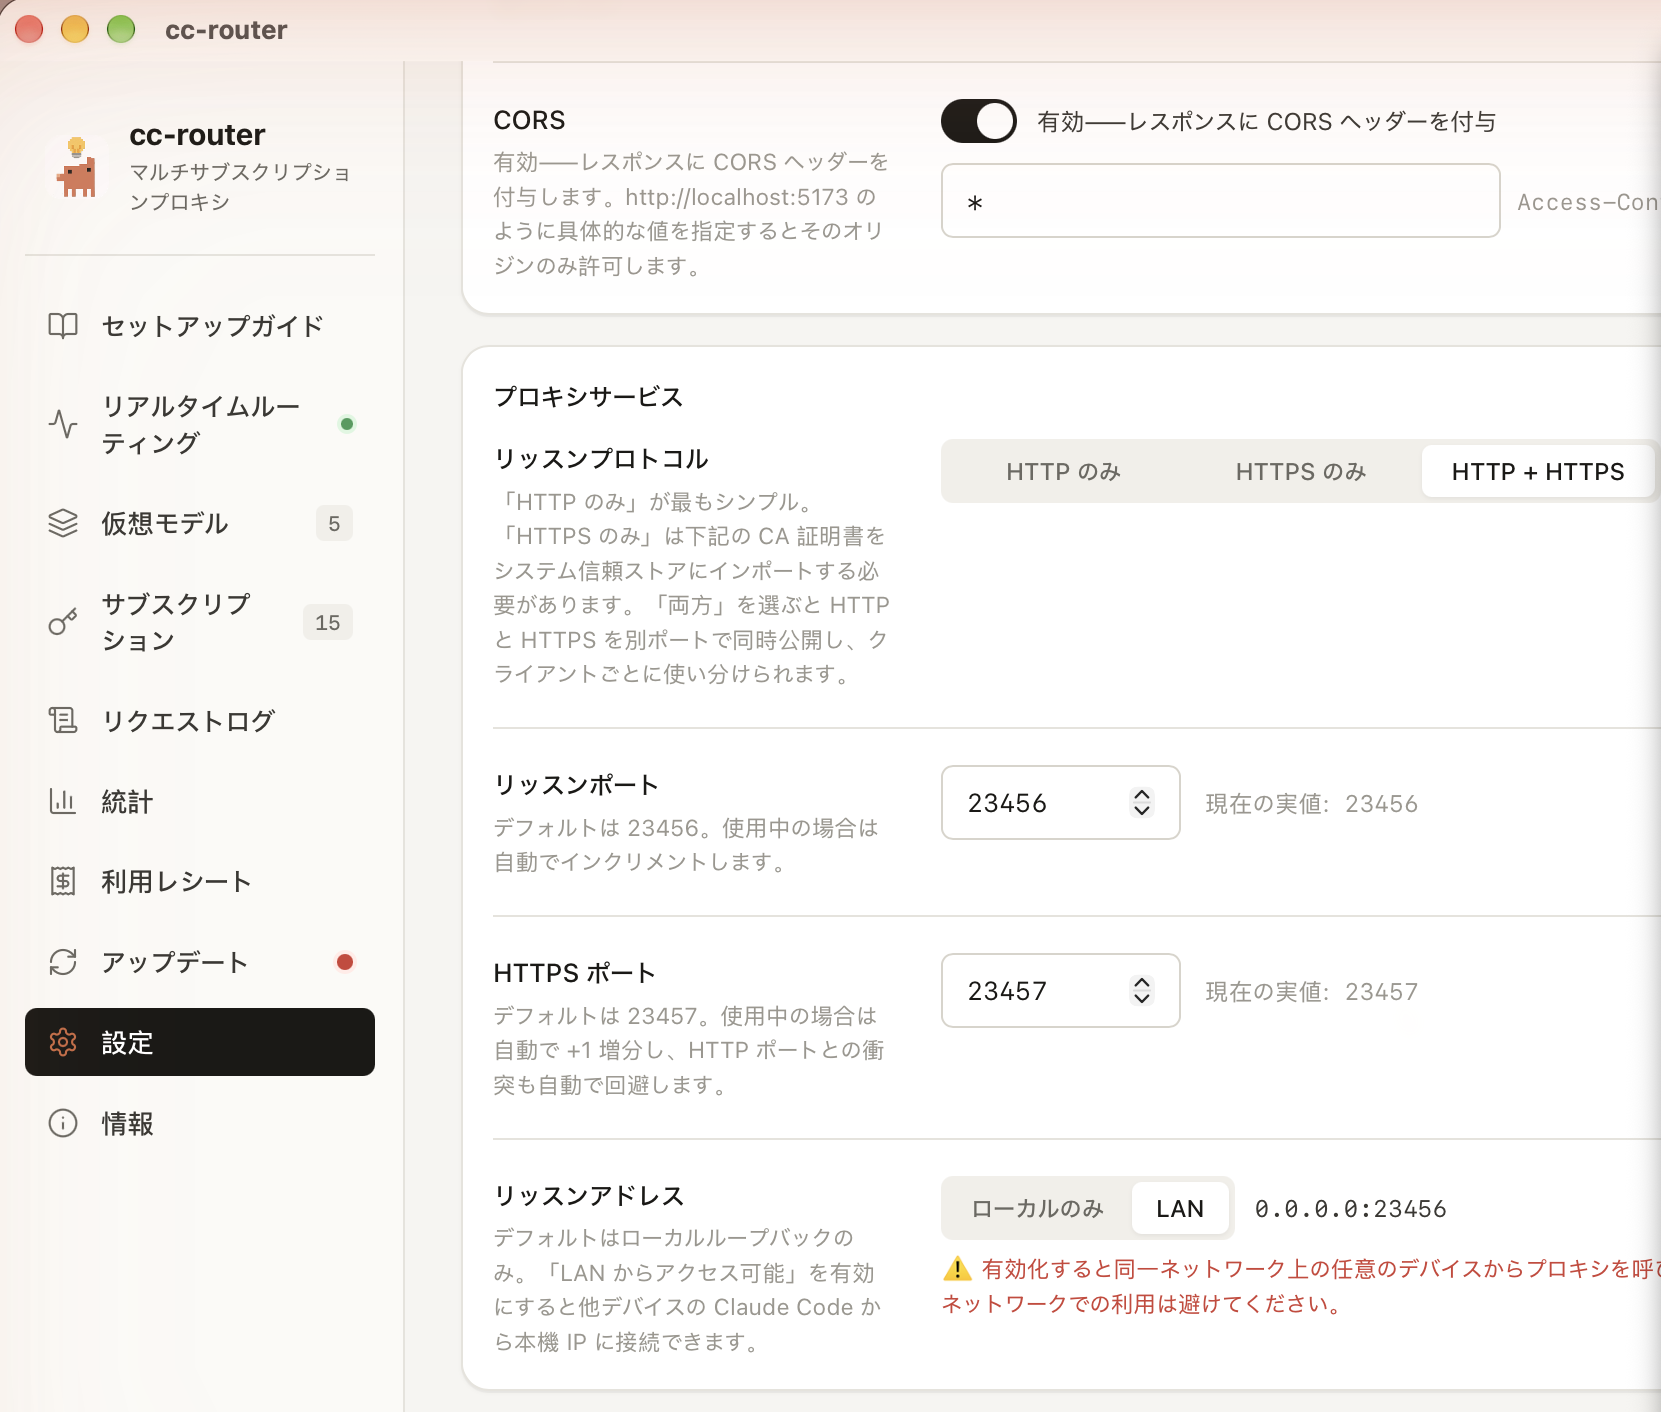Image resolution: width=1661 pixels, height=1412 pixels.
Task: Click the HTTPS ポート number field 23457
Action: (1060, 991)
